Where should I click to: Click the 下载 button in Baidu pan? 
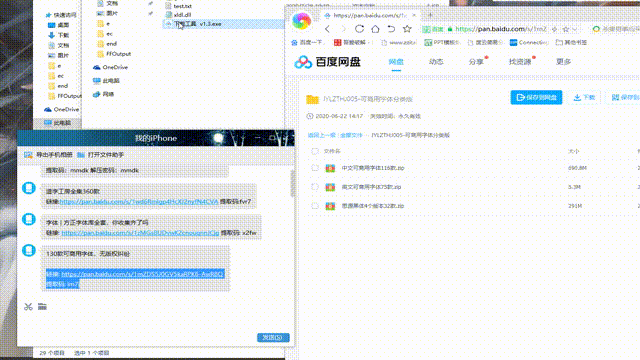point(584,98)
